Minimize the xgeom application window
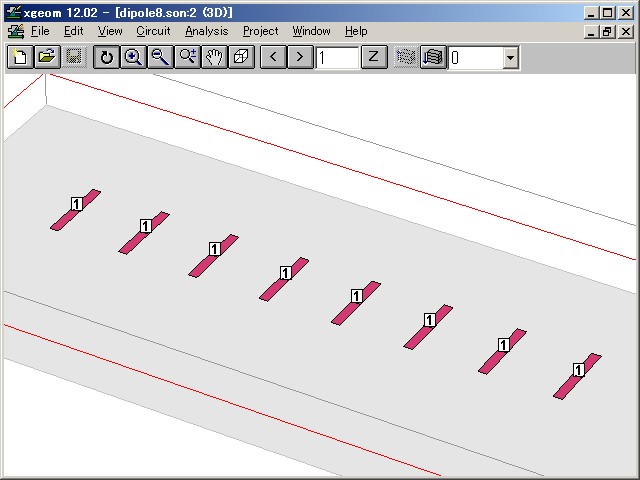The width and height of the screenshot is (640, 480). coord(591,13)
